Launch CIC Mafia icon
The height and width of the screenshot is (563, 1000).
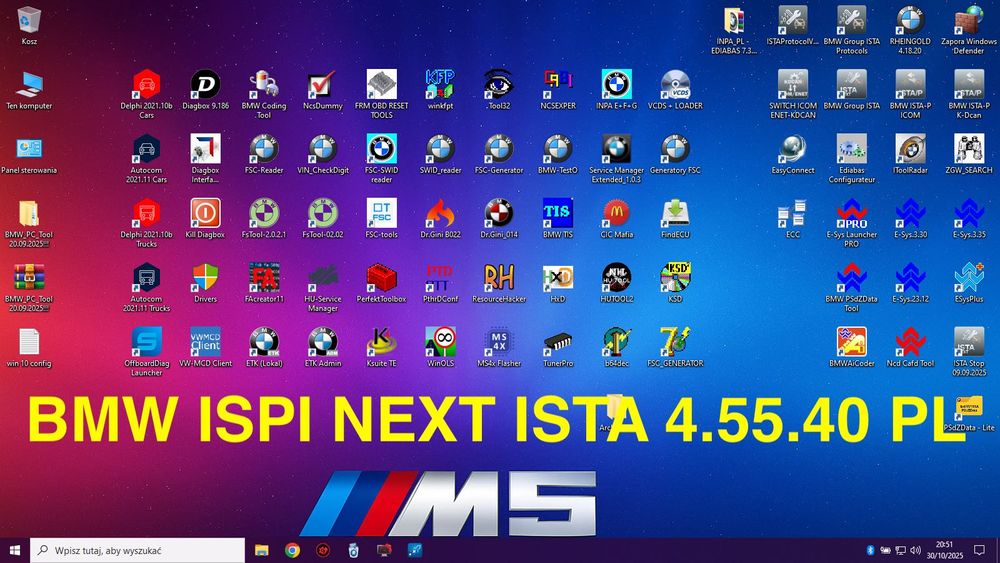[616, 213]
